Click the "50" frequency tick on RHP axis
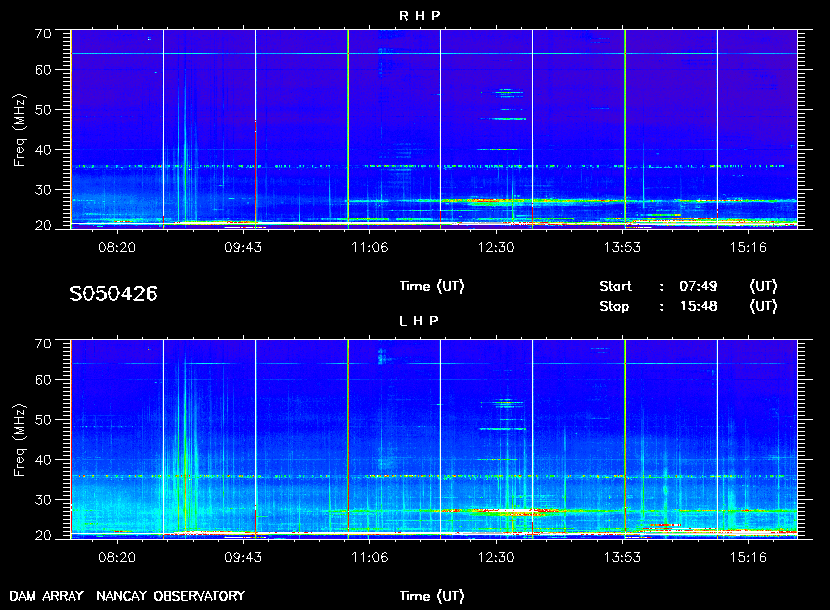 [x=43, y=110]
